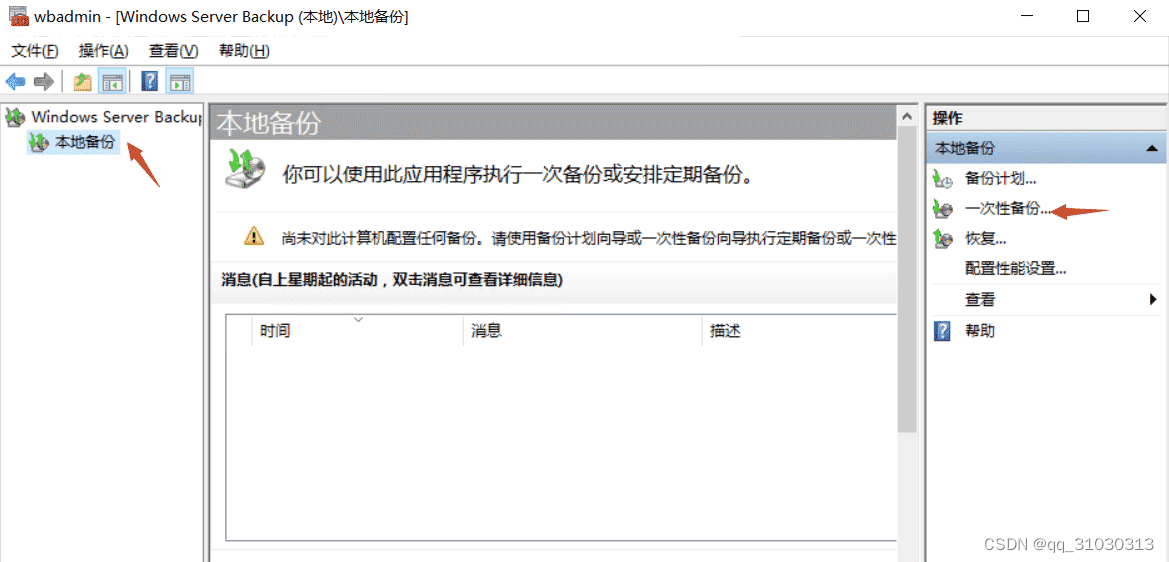Open the 文件(F) menu

pos(35,51)
